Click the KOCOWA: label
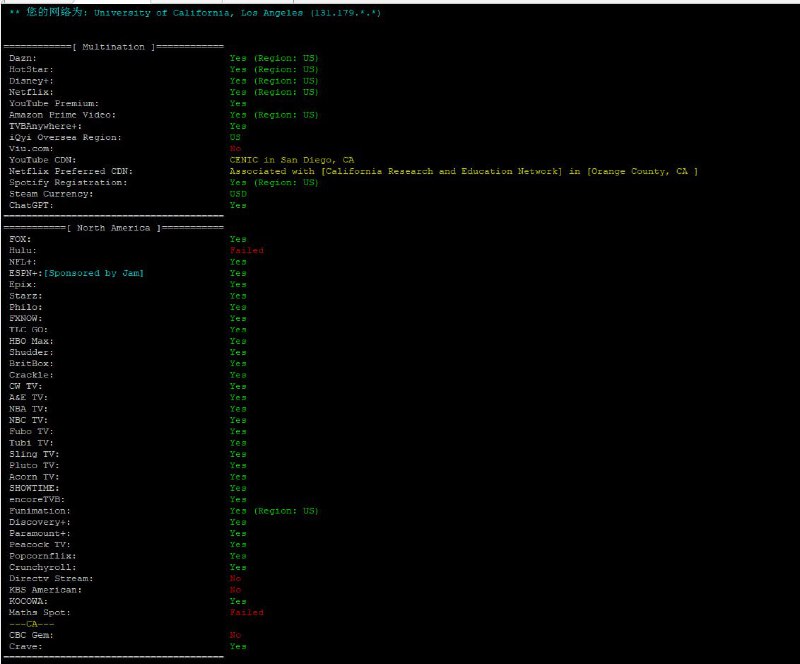The width and height of the screenshot is (800, 664). [x=28, y=601]
